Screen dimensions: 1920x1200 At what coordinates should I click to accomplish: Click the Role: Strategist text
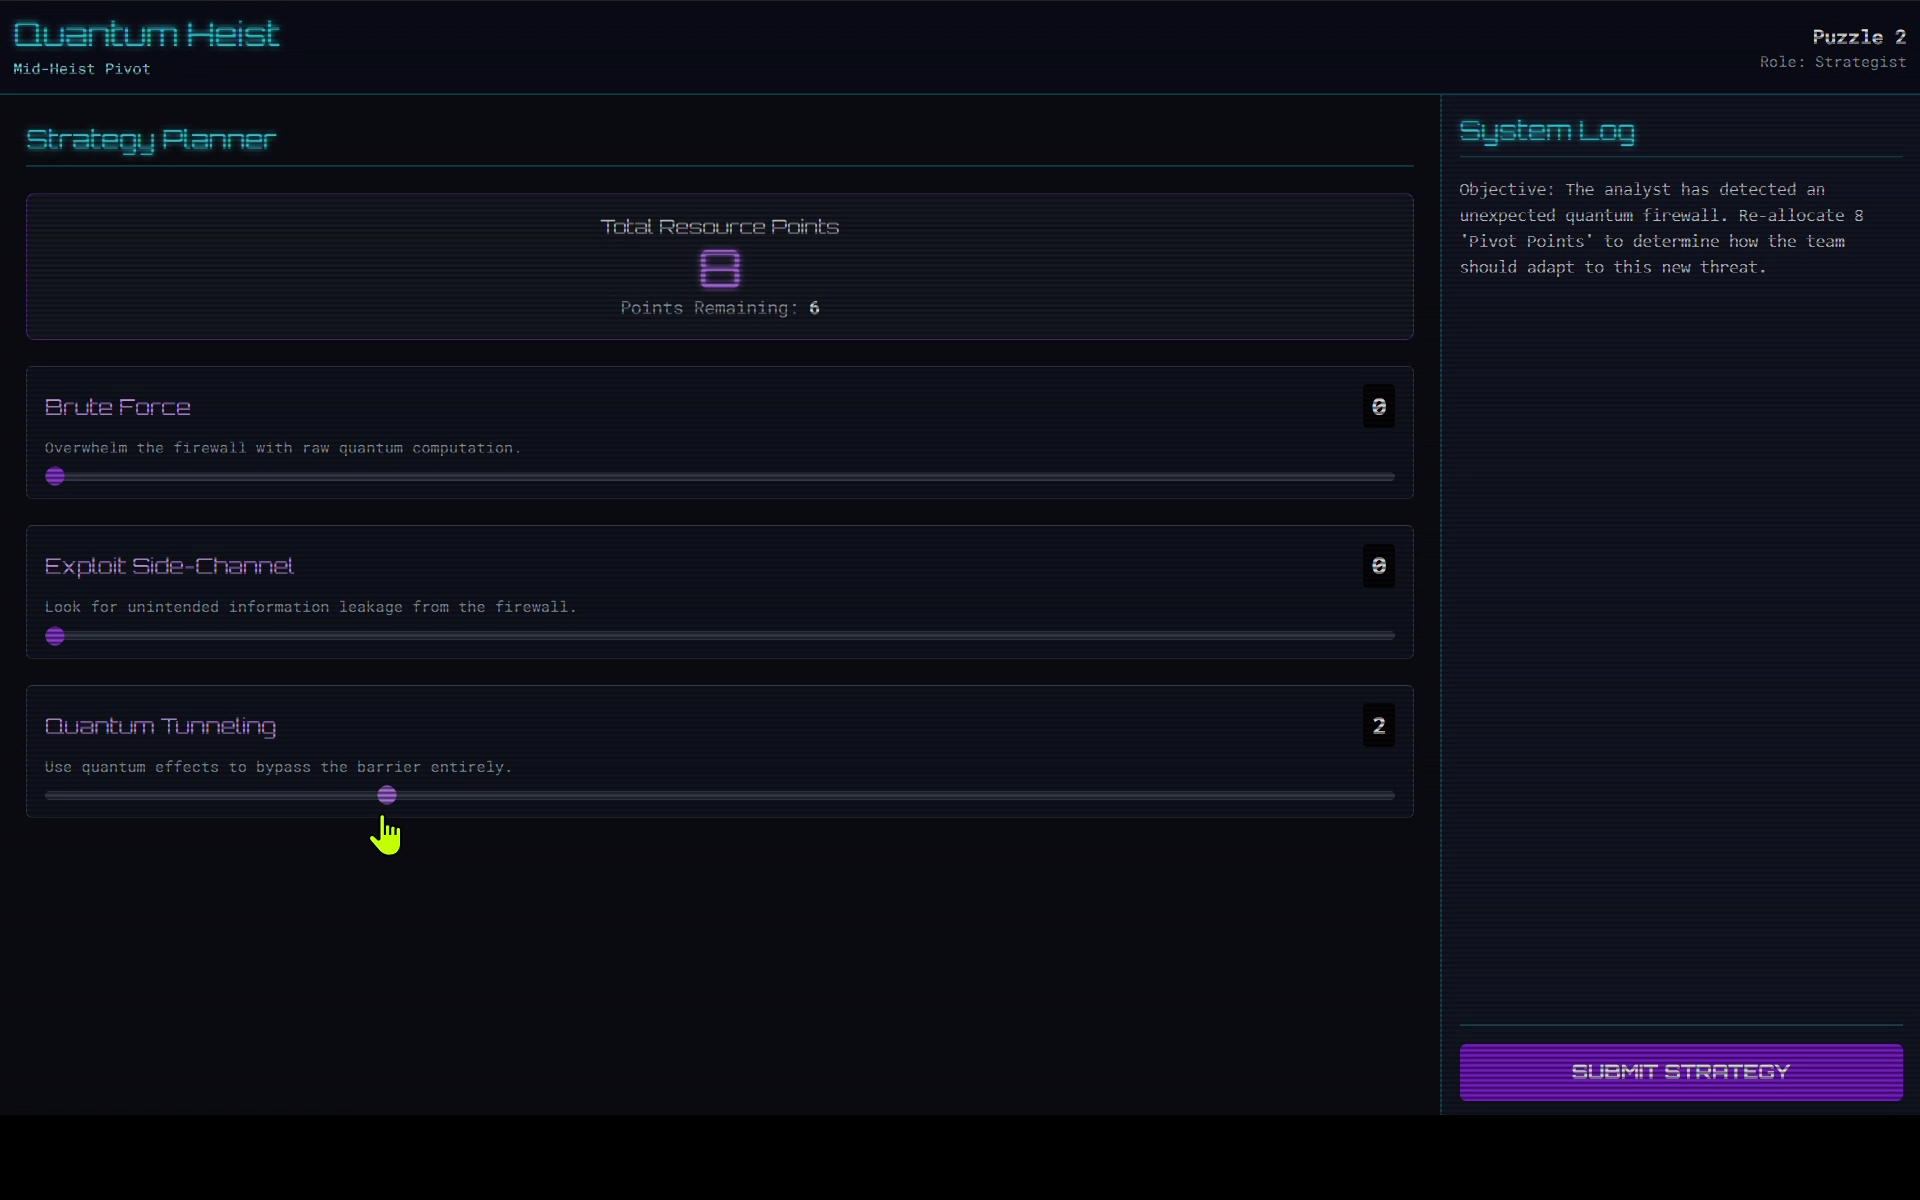point(1832,62)
